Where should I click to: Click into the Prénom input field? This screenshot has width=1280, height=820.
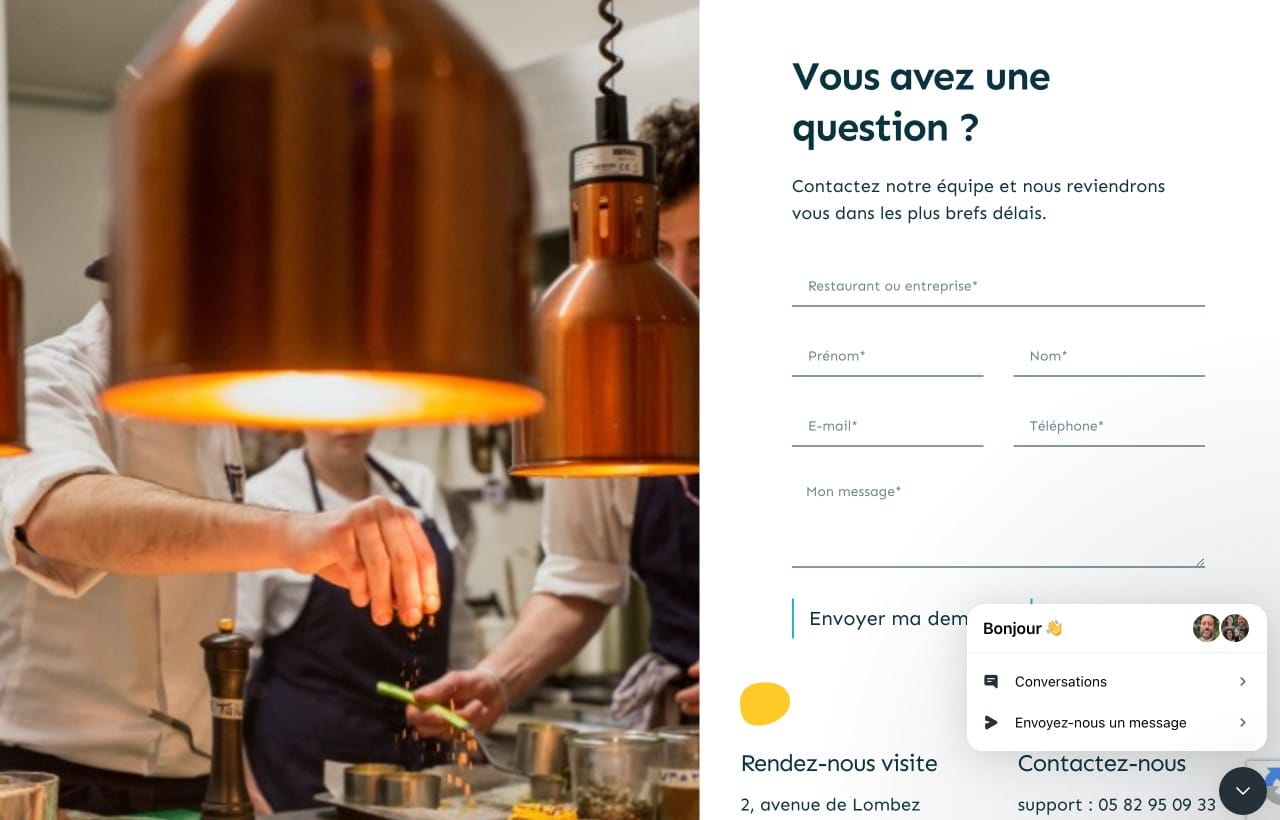click(x=888, y=356)
